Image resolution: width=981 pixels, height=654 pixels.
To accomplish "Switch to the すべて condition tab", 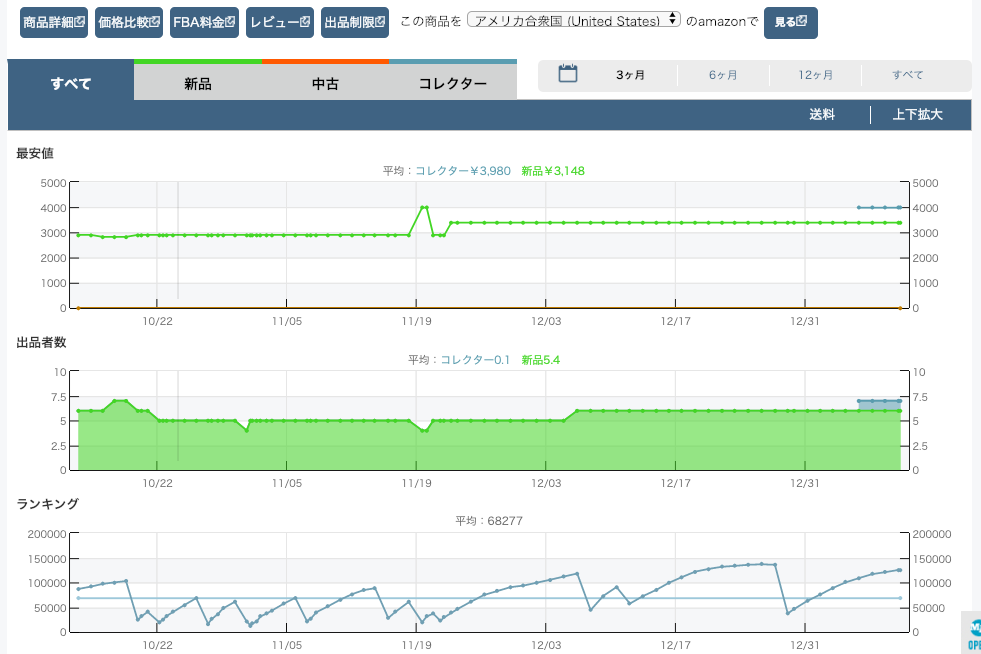I will pyautogui.click(x=71, y=83).
